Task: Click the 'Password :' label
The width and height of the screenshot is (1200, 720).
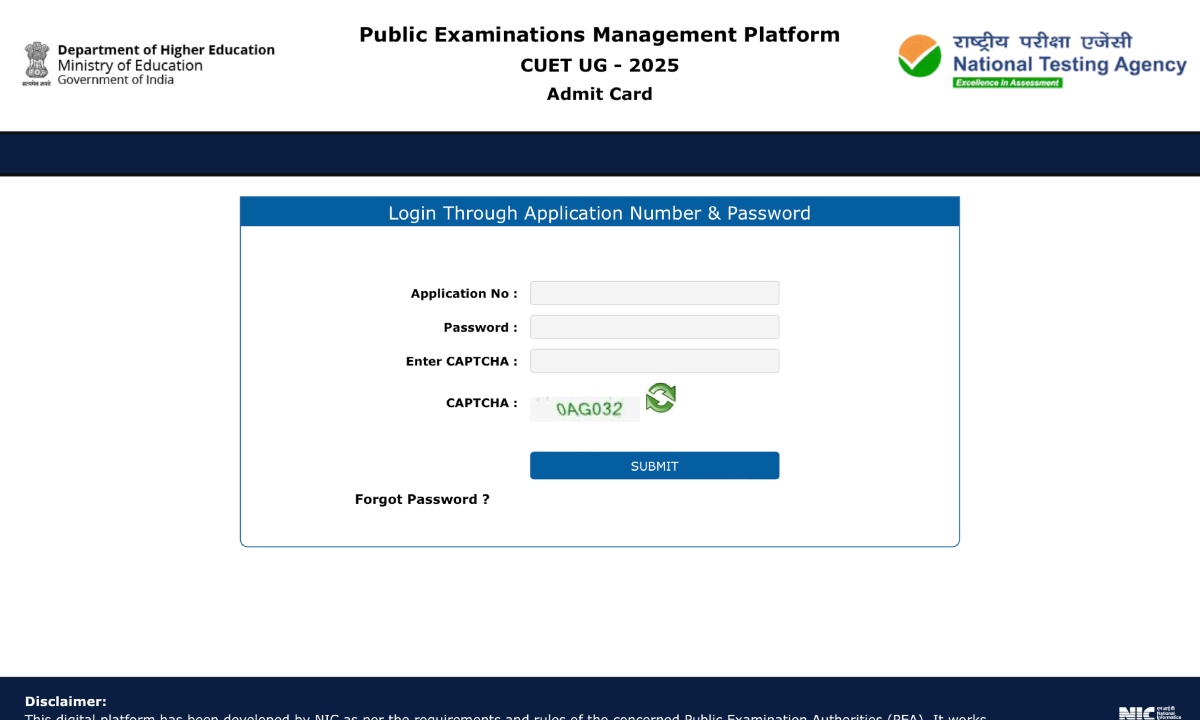Action: 481,327
